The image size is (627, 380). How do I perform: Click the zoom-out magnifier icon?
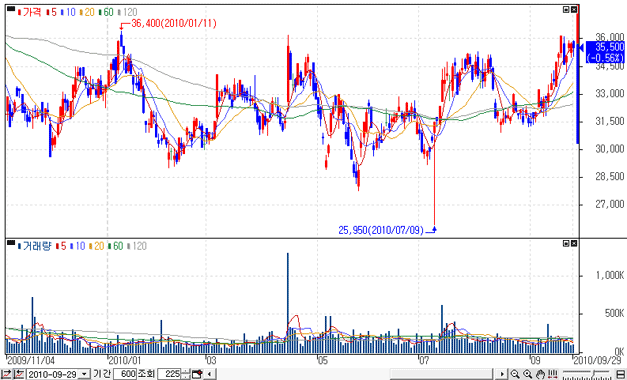(515, 374)
